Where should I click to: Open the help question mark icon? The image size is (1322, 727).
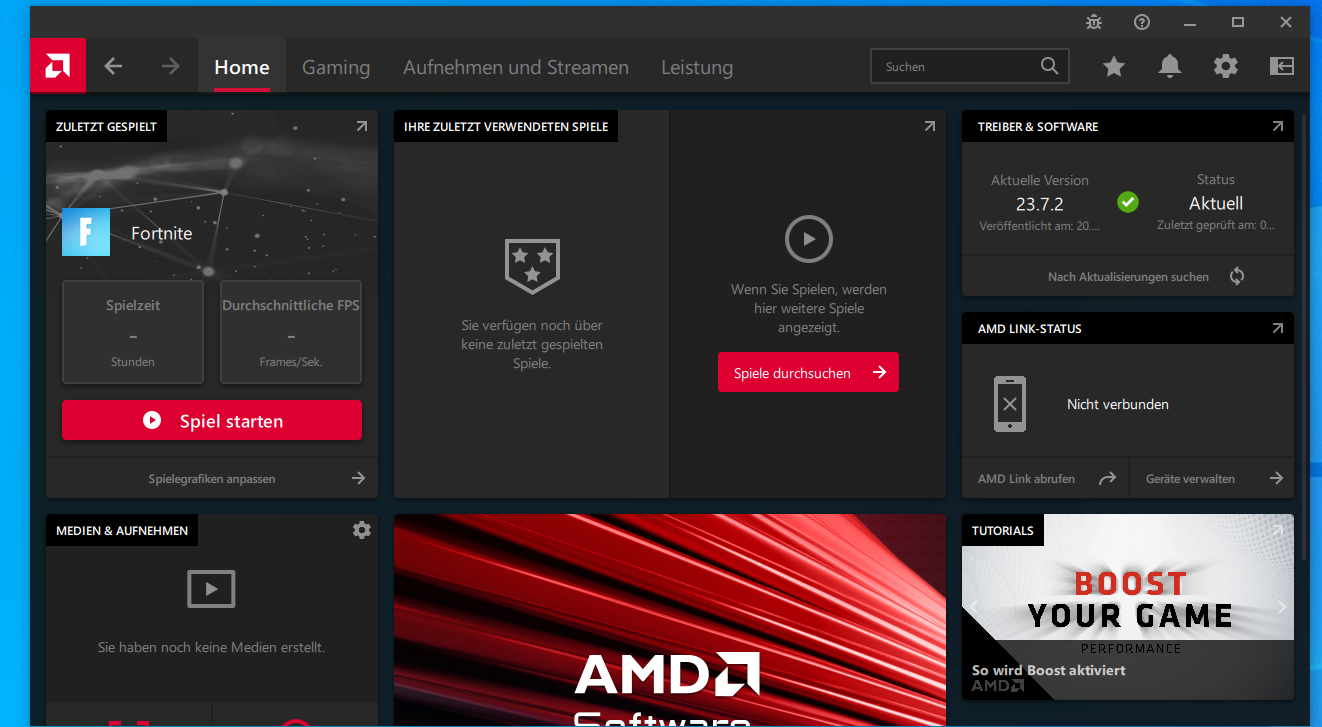pyautogui.click(x=1142, y=22)
